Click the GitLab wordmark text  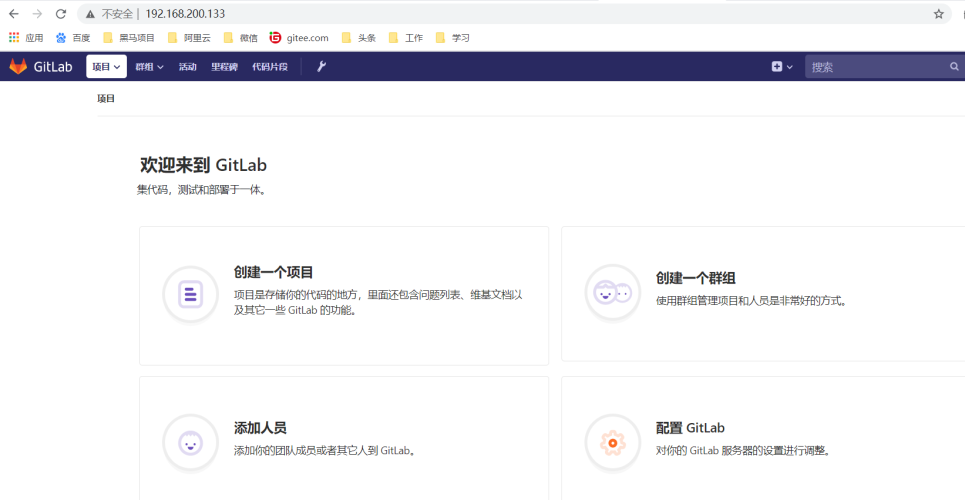tap(53, 67)
